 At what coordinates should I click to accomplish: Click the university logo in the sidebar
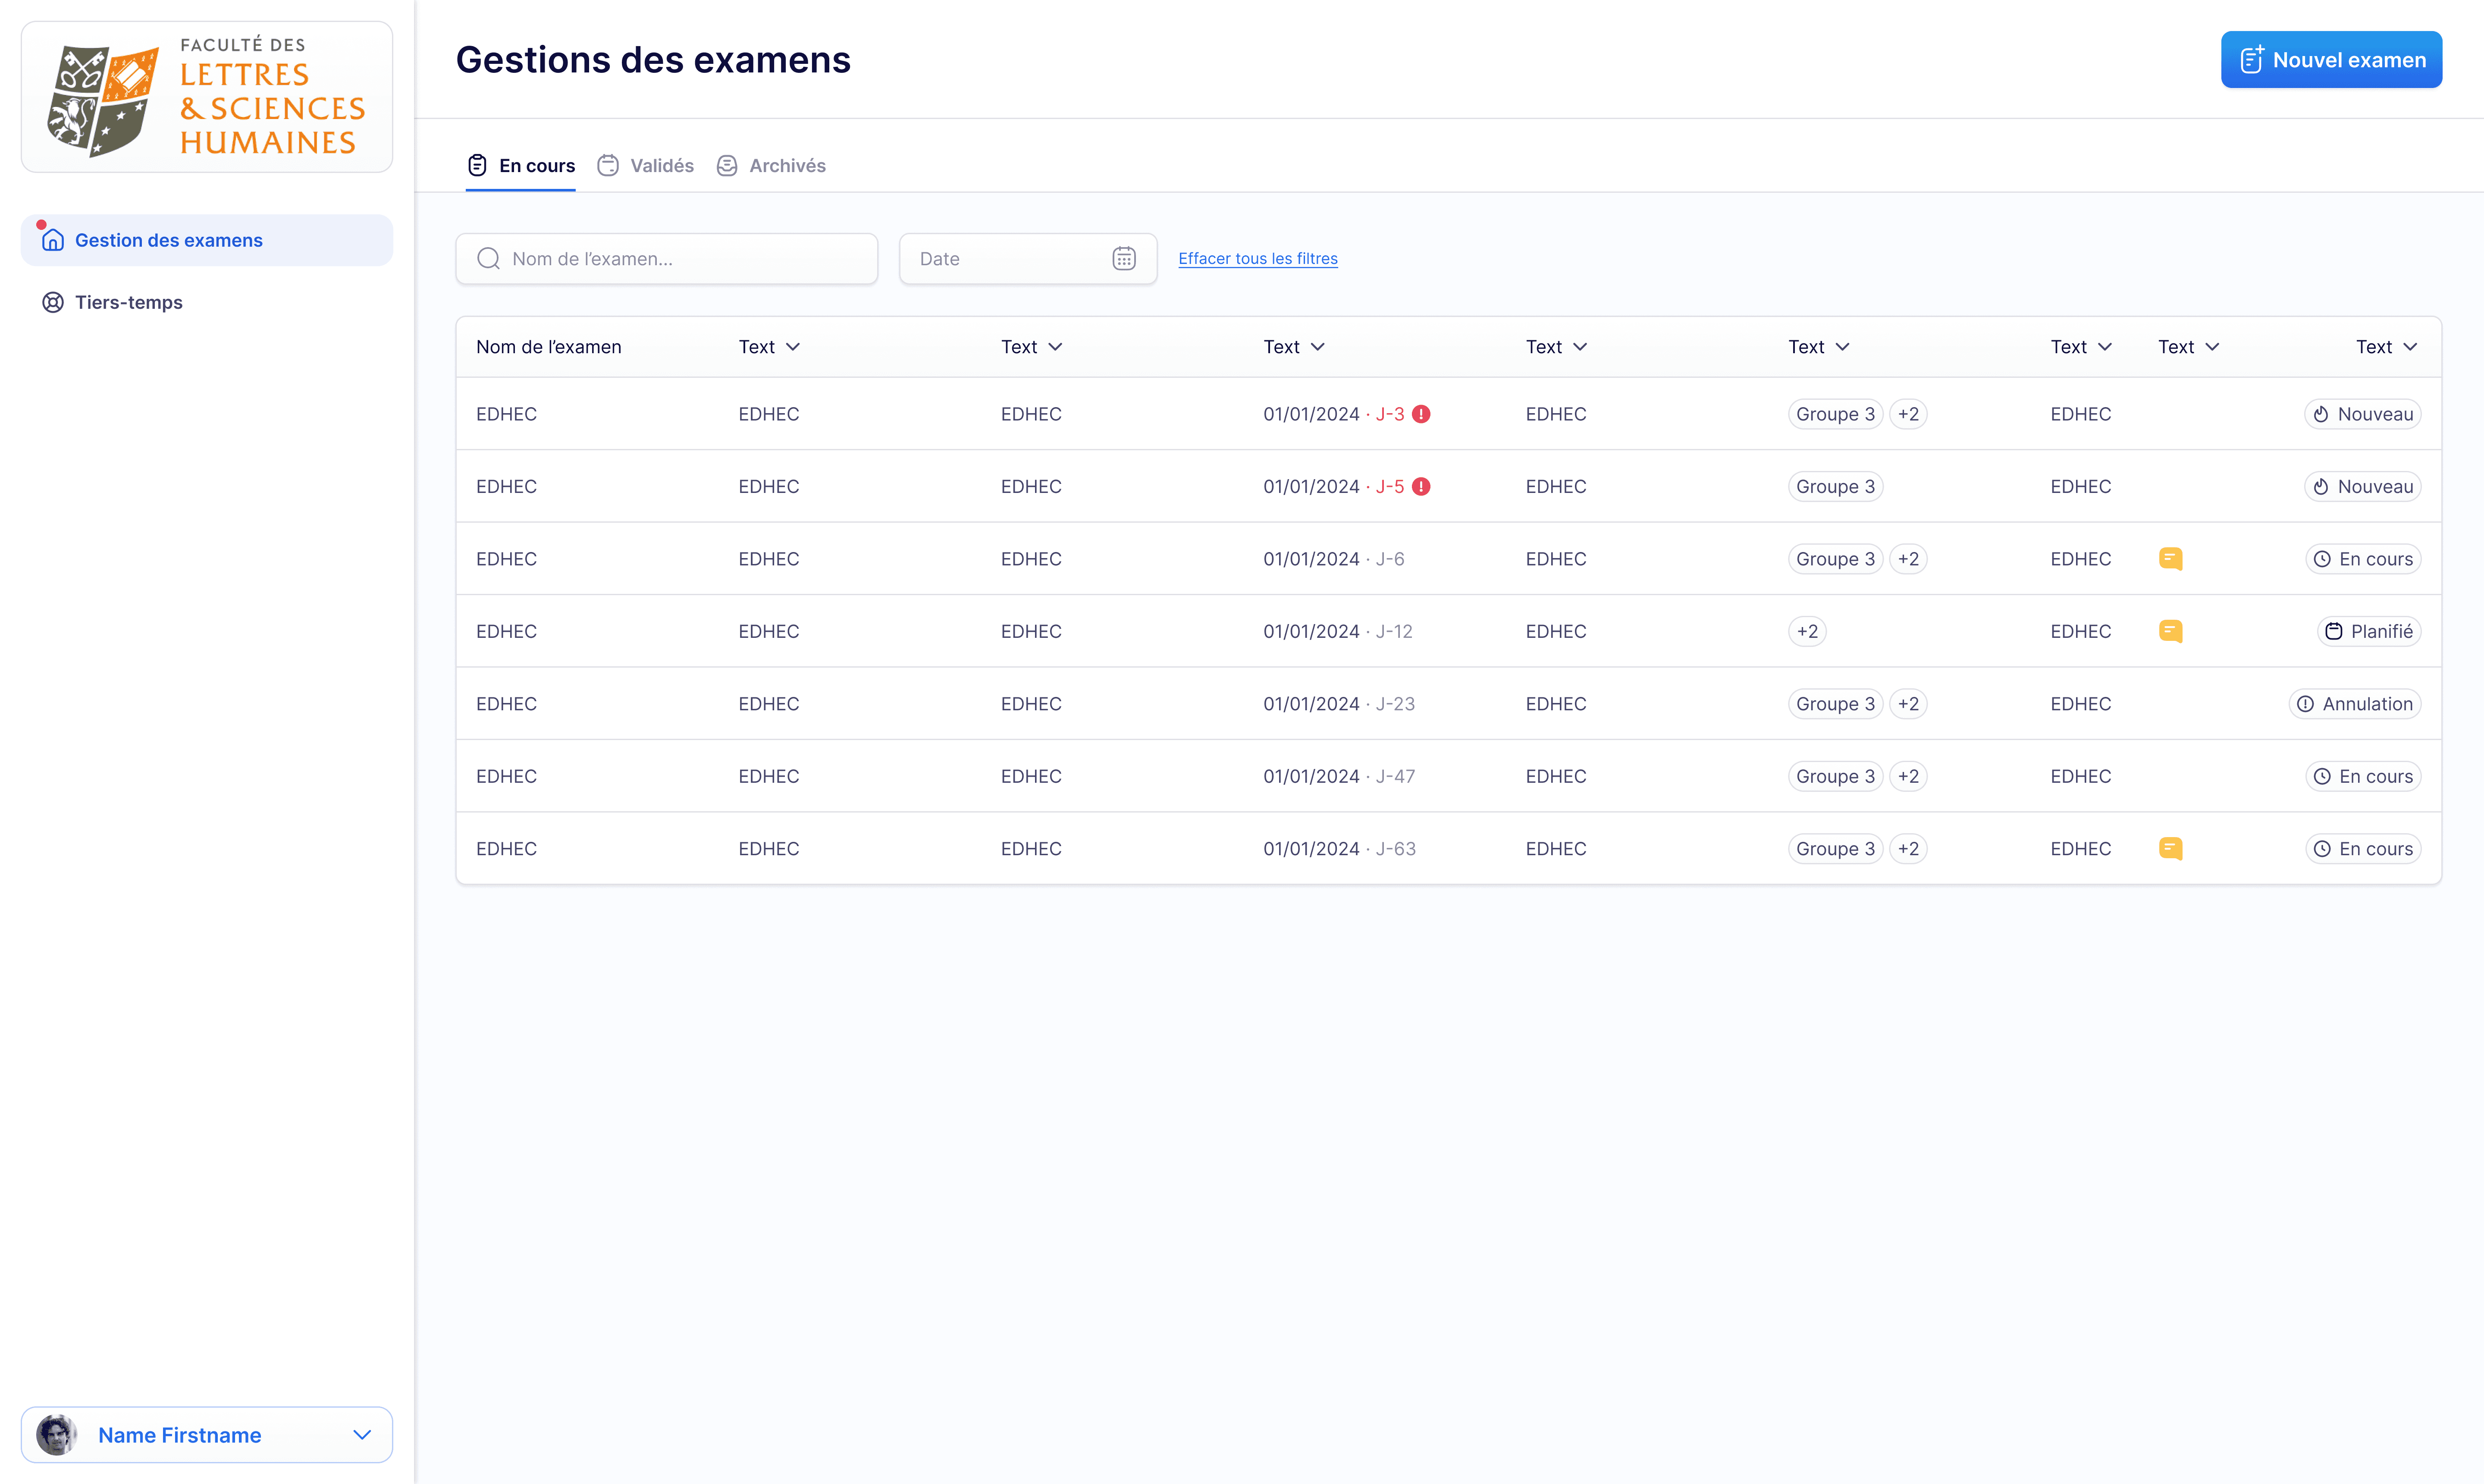pos(207,97)
